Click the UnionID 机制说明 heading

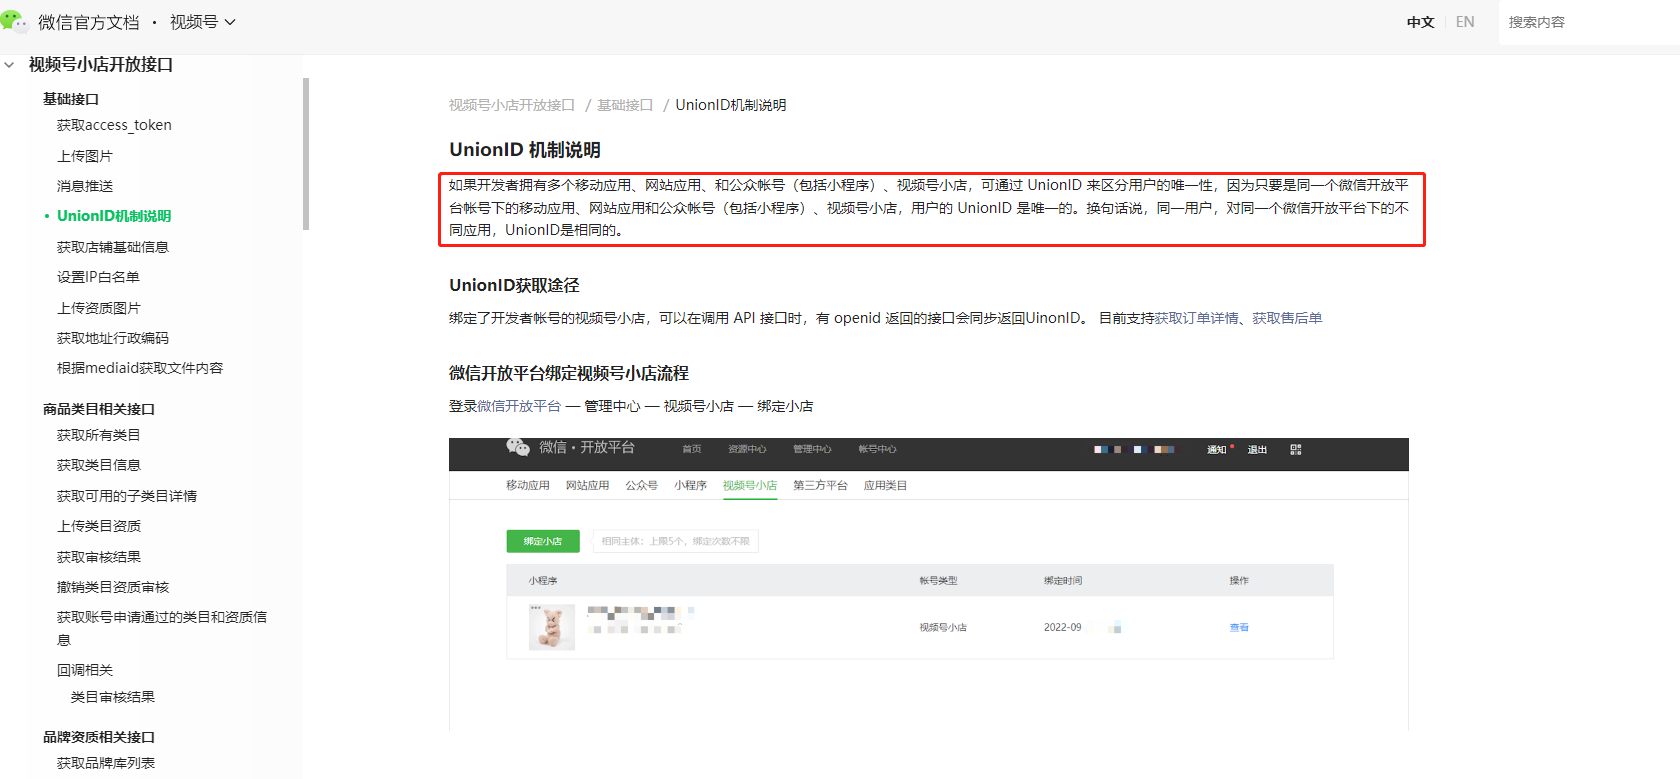[525, 150]
